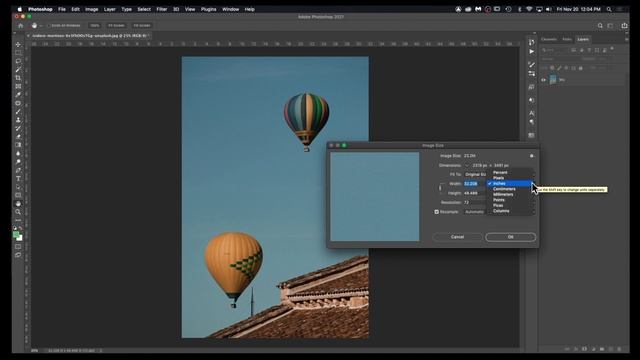Open Hand tool preset picker arrow
Screen dimensions: 640x360
pyautogui.click(x=41, y=26)
